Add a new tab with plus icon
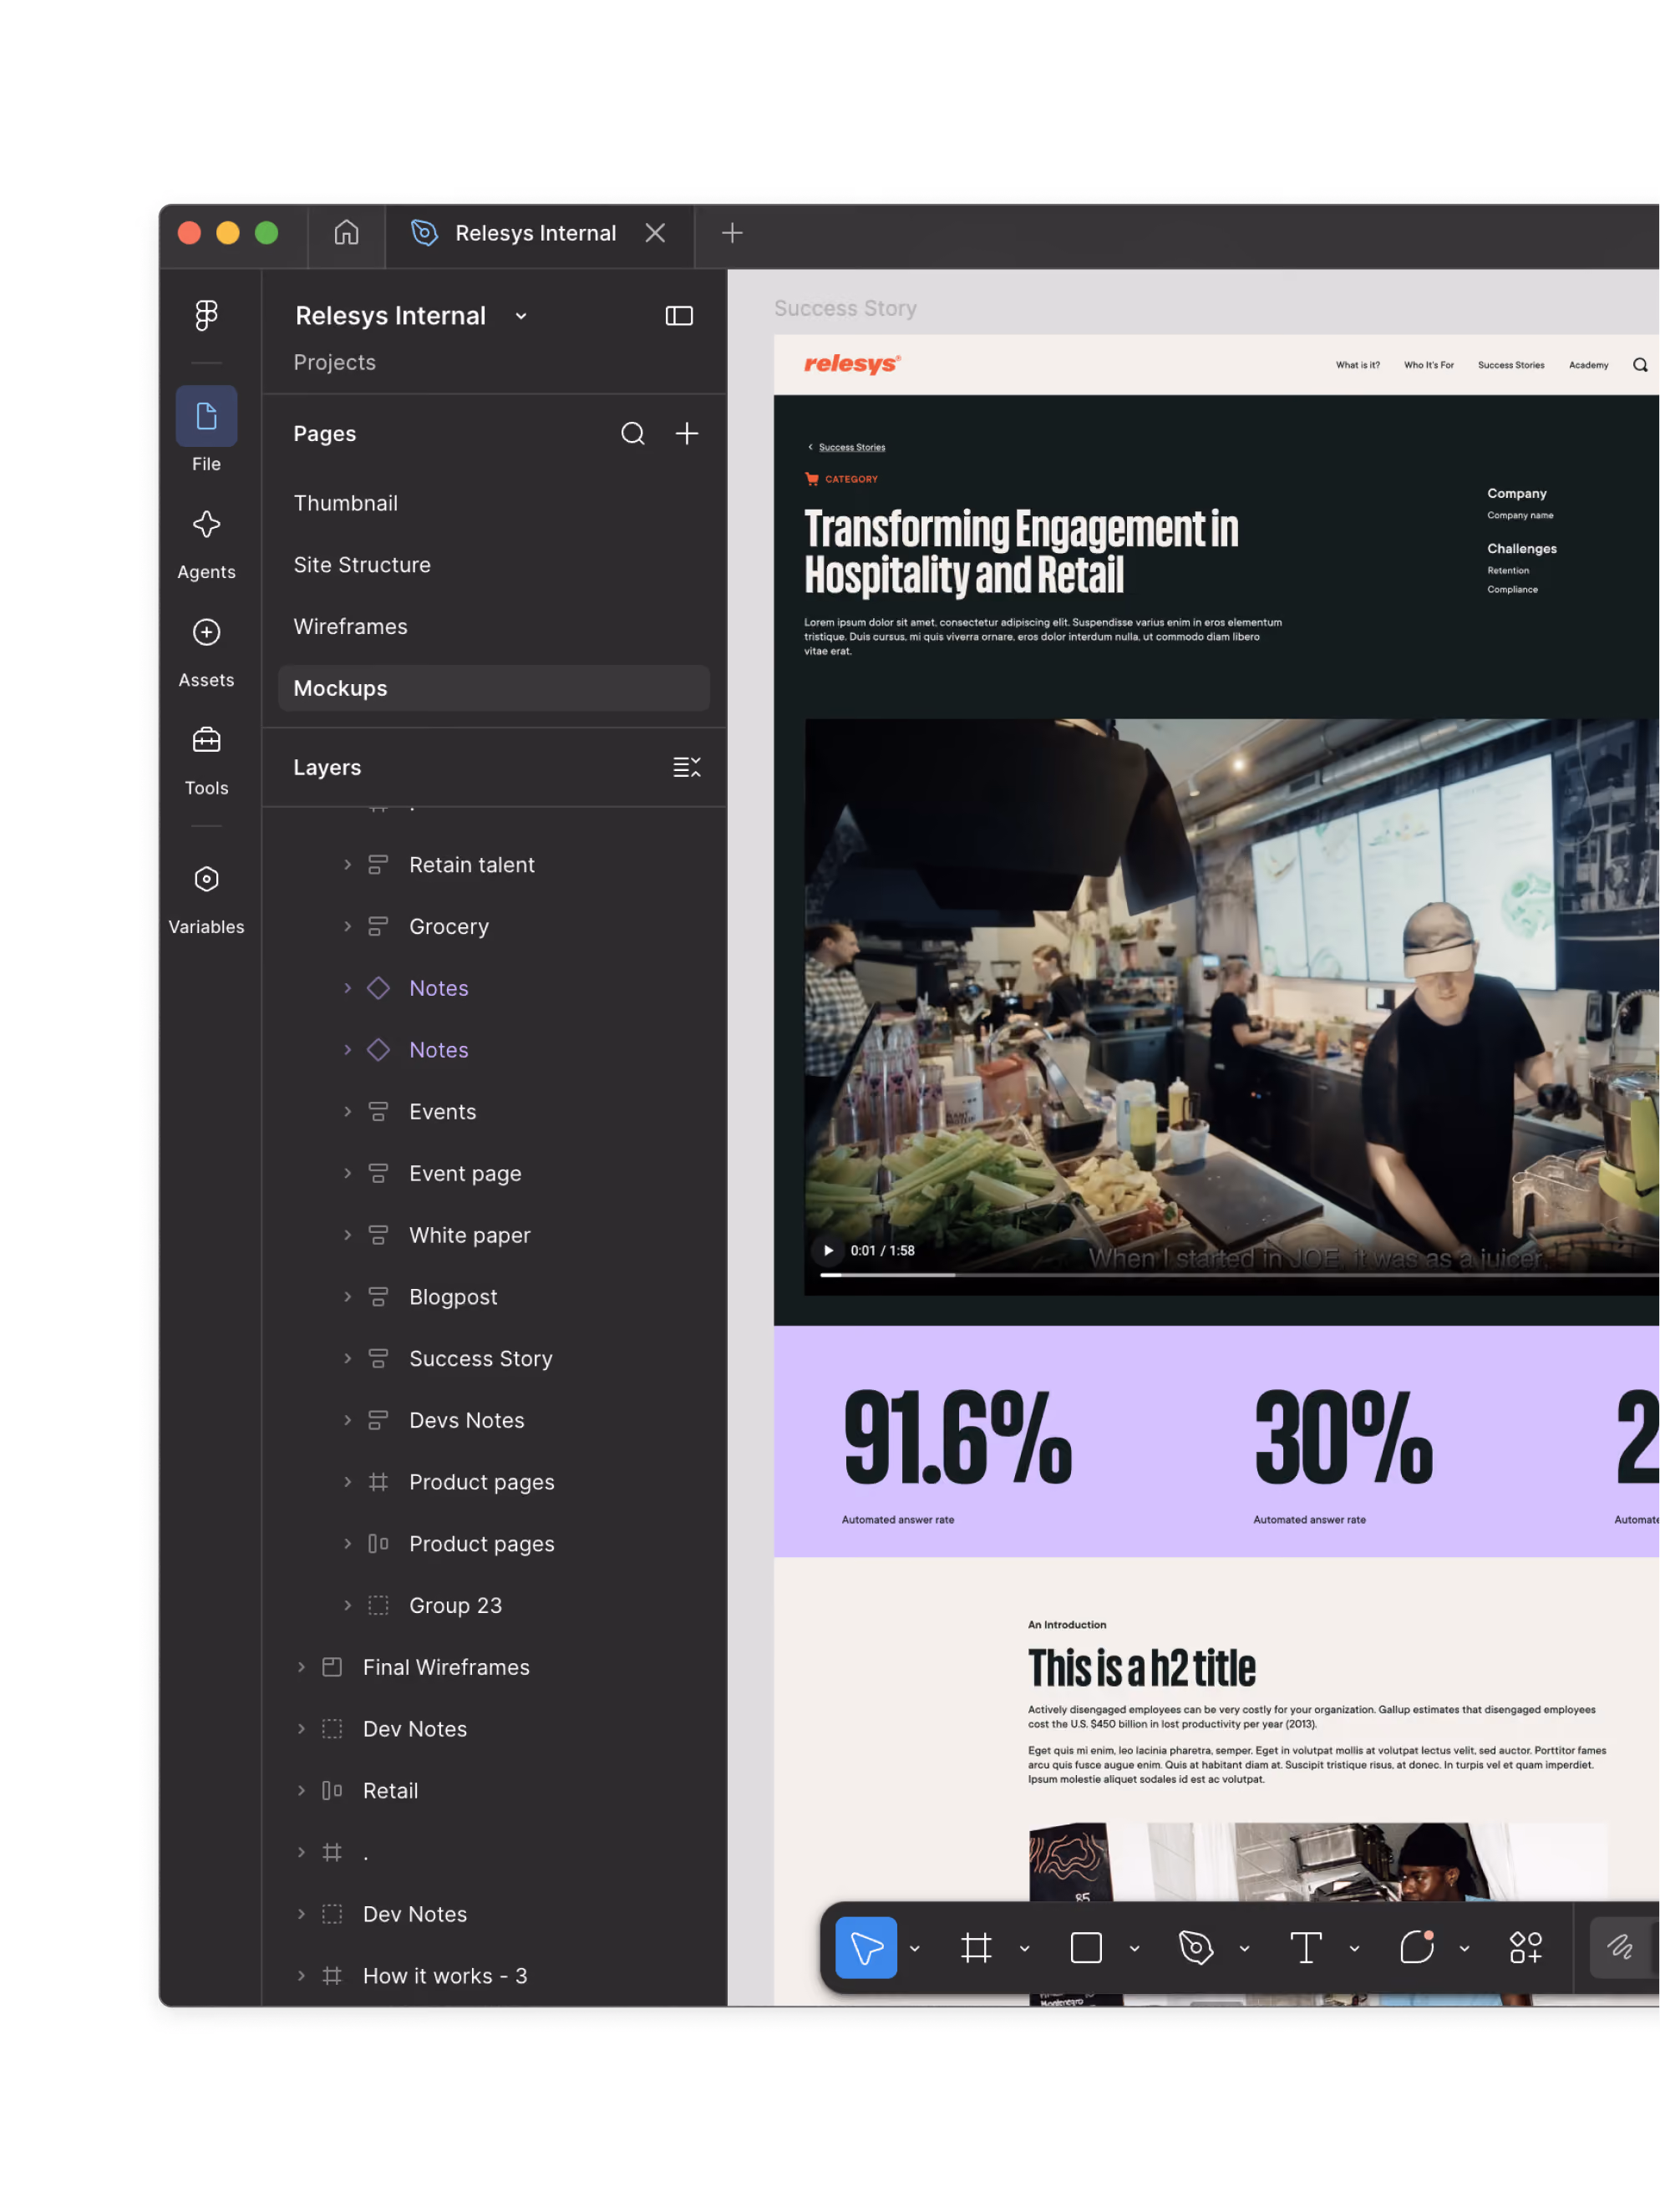The width and height of the screenshot is (1660, 2212). pyautogui.click(x=732, y=233)
